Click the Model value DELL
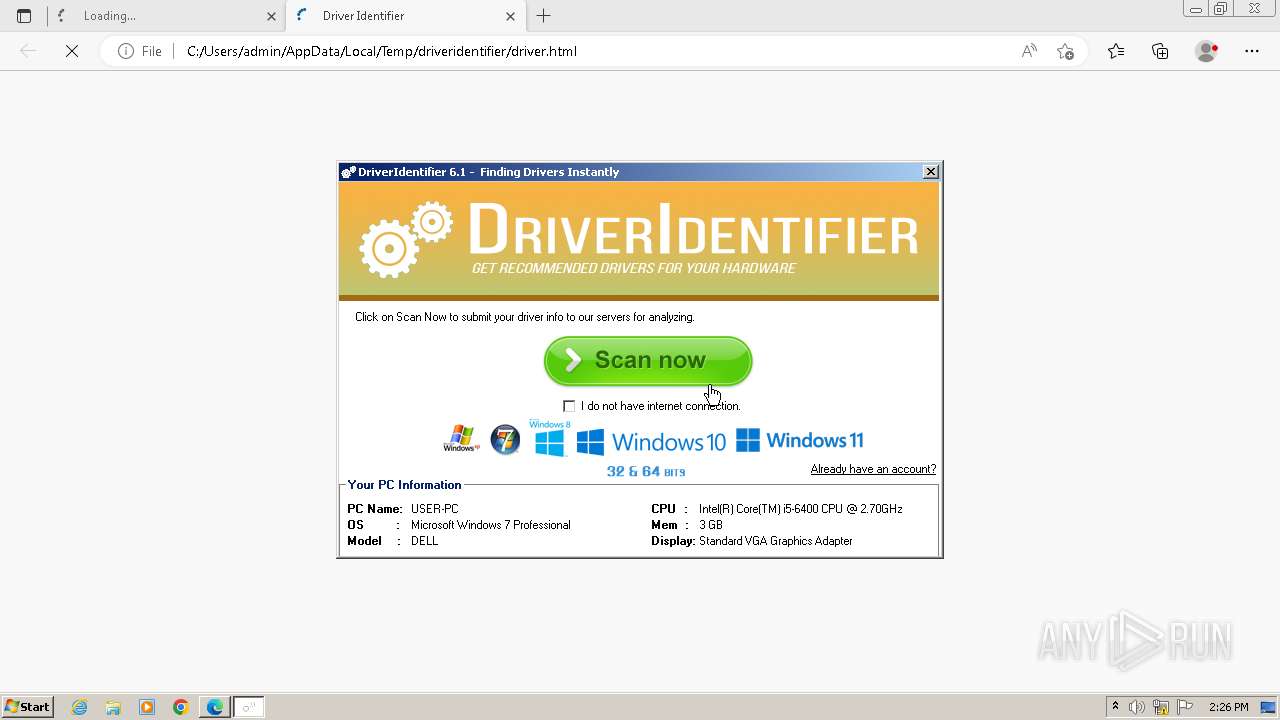The height and width of the screenshot is (720, 1280). click(424, 541)
